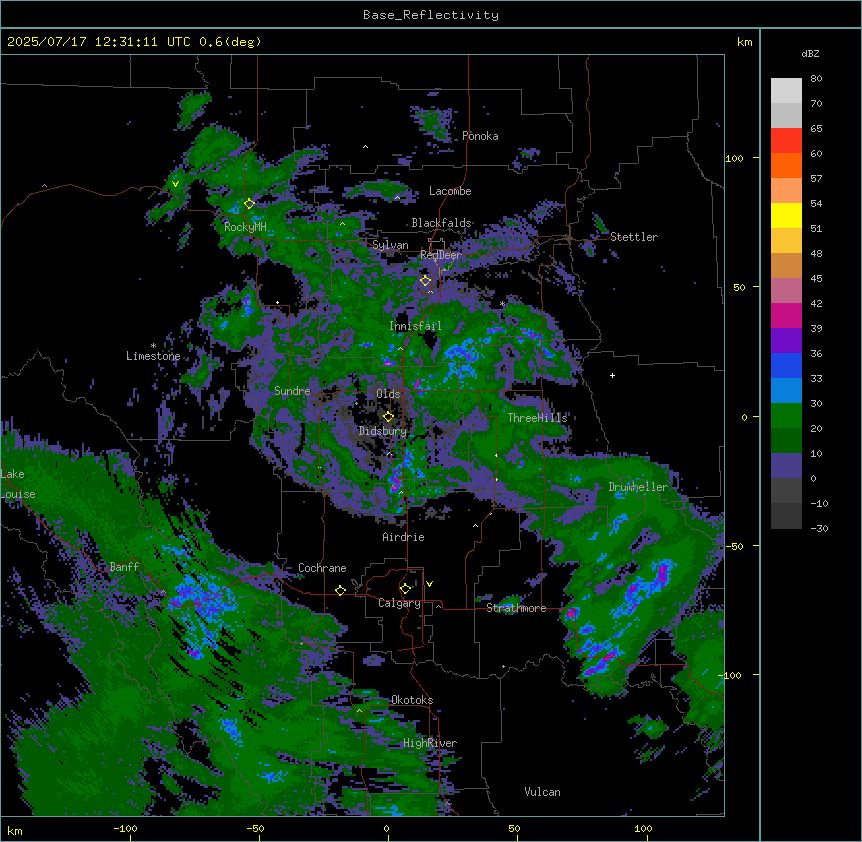Click the Olds town label

click(388, 394)
